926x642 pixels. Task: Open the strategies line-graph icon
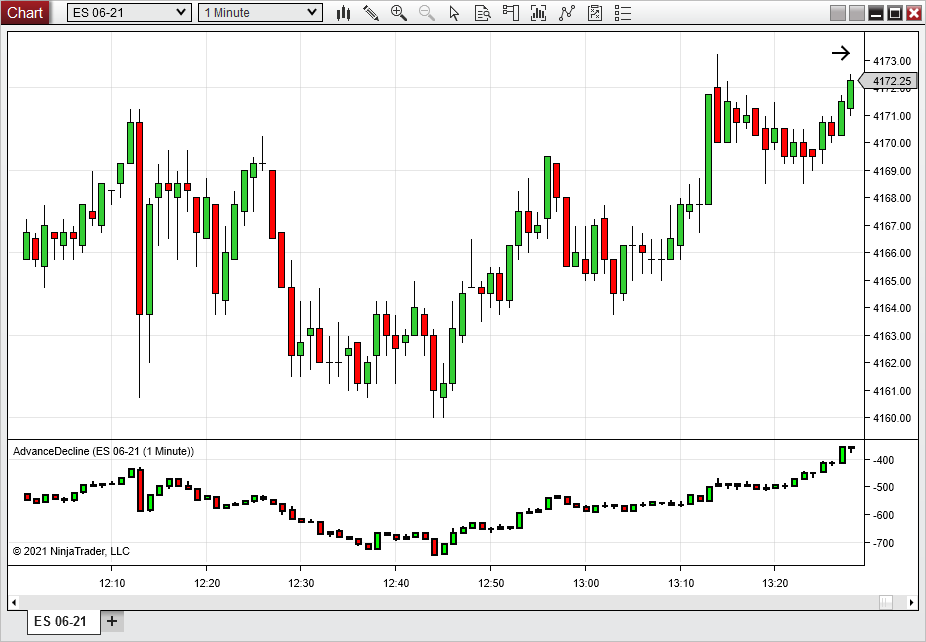(x=566, y=13)
